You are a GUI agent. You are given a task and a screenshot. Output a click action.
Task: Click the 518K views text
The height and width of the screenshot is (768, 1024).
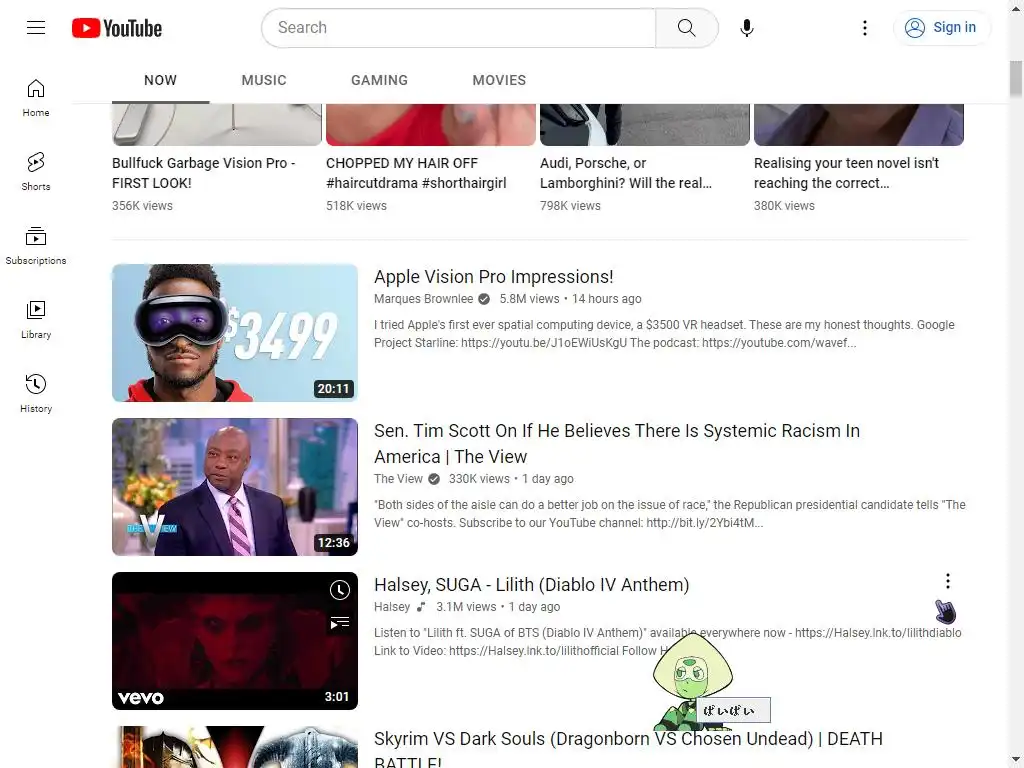pos(357,206)
